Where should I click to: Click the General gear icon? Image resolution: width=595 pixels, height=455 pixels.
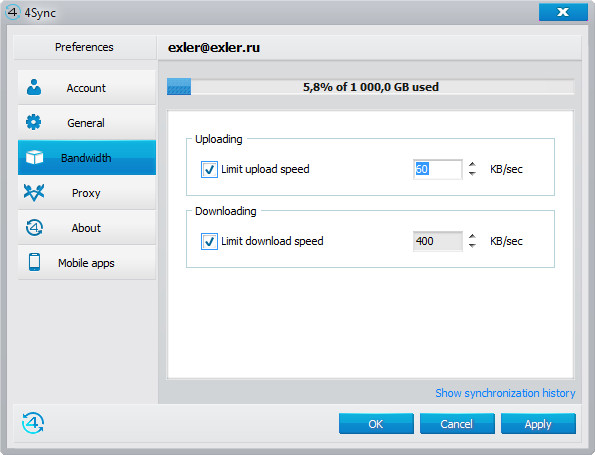click(x=34, y=122)
